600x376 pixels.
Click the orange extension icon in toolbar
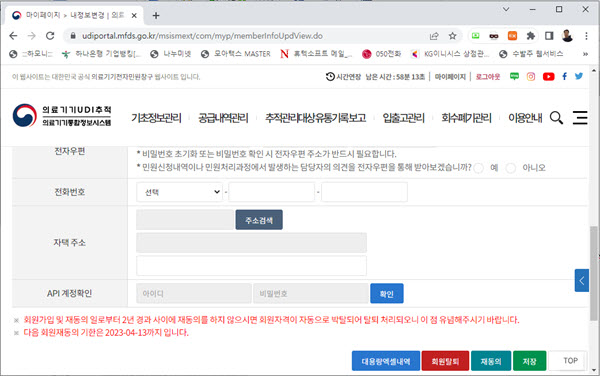point(512,36)
